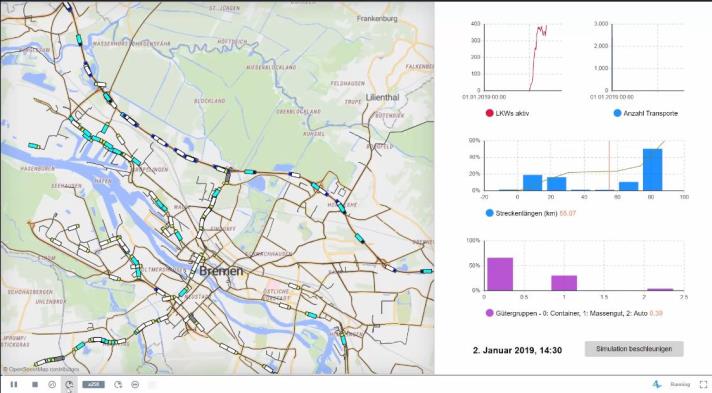Toggle the Anzahl Transporte legend series
This screenshot has width=712, height=393.
[646, 113]
